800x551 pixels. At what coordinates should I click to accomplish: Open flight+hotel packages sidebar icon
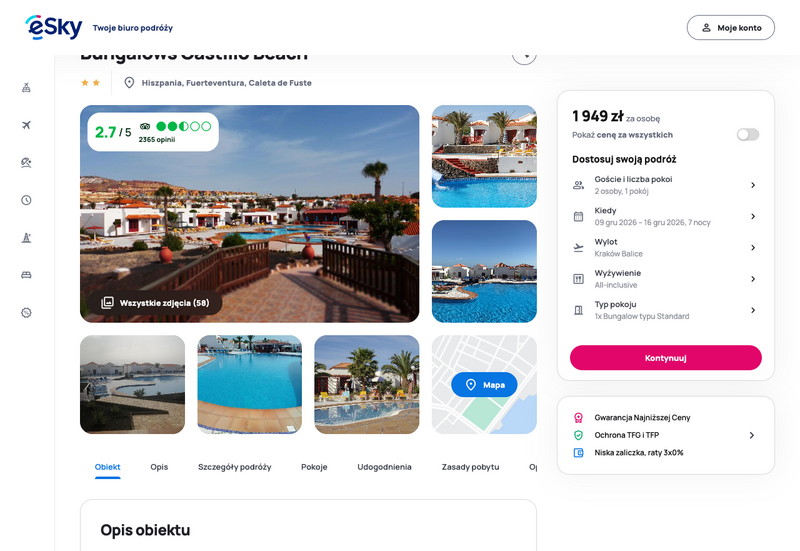pos(27,88)
